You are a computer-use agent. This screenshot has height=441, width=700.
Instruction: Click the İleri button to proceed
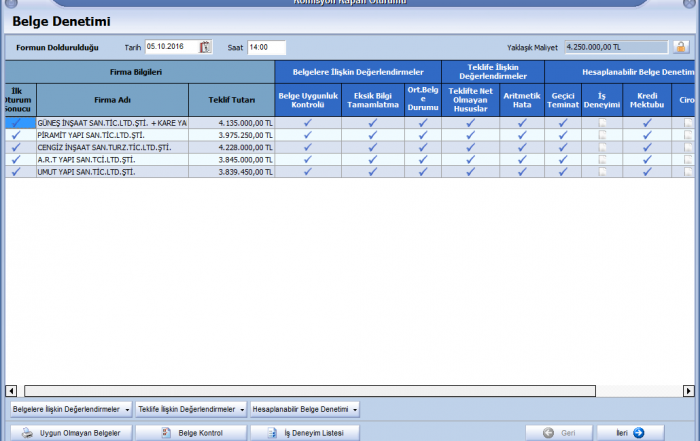click(x=629, y=433)
